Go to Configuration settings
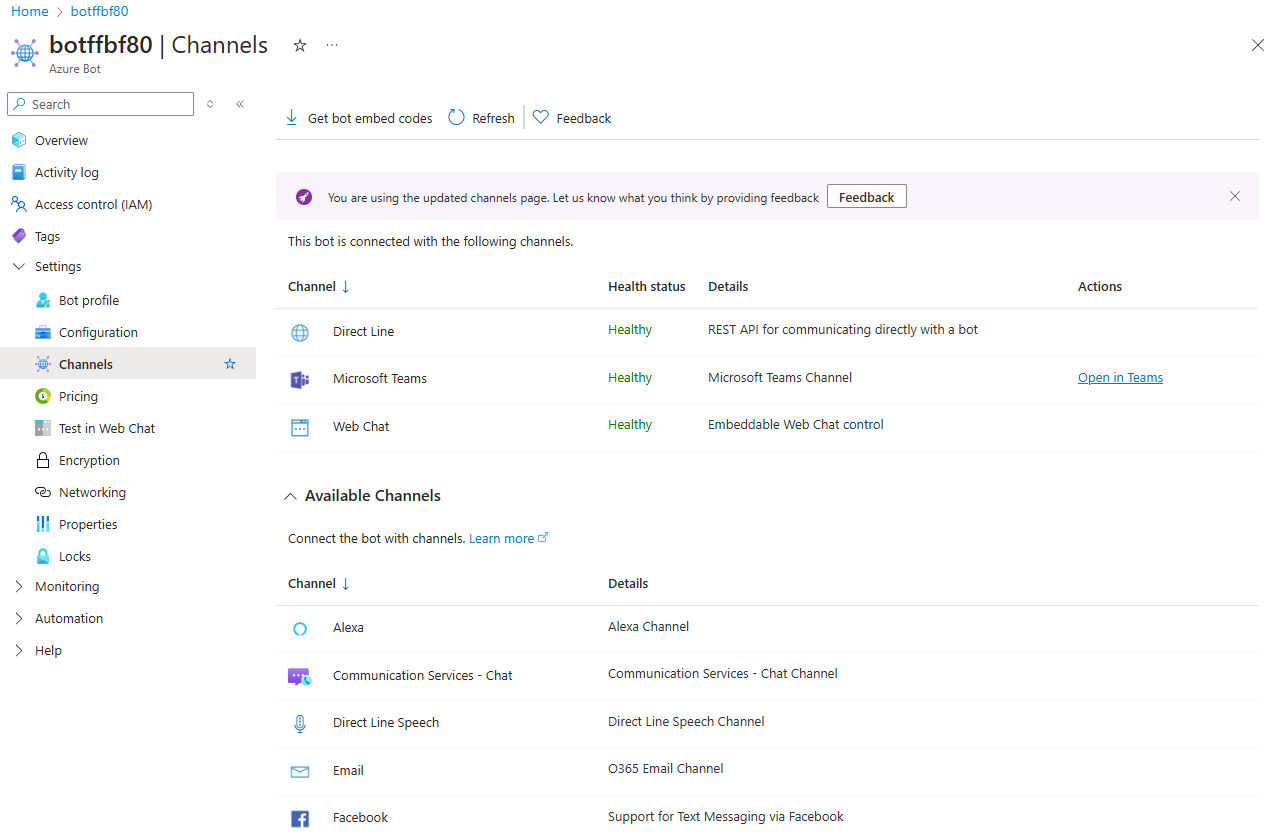 pyautogui.click(x=98, y=332)
